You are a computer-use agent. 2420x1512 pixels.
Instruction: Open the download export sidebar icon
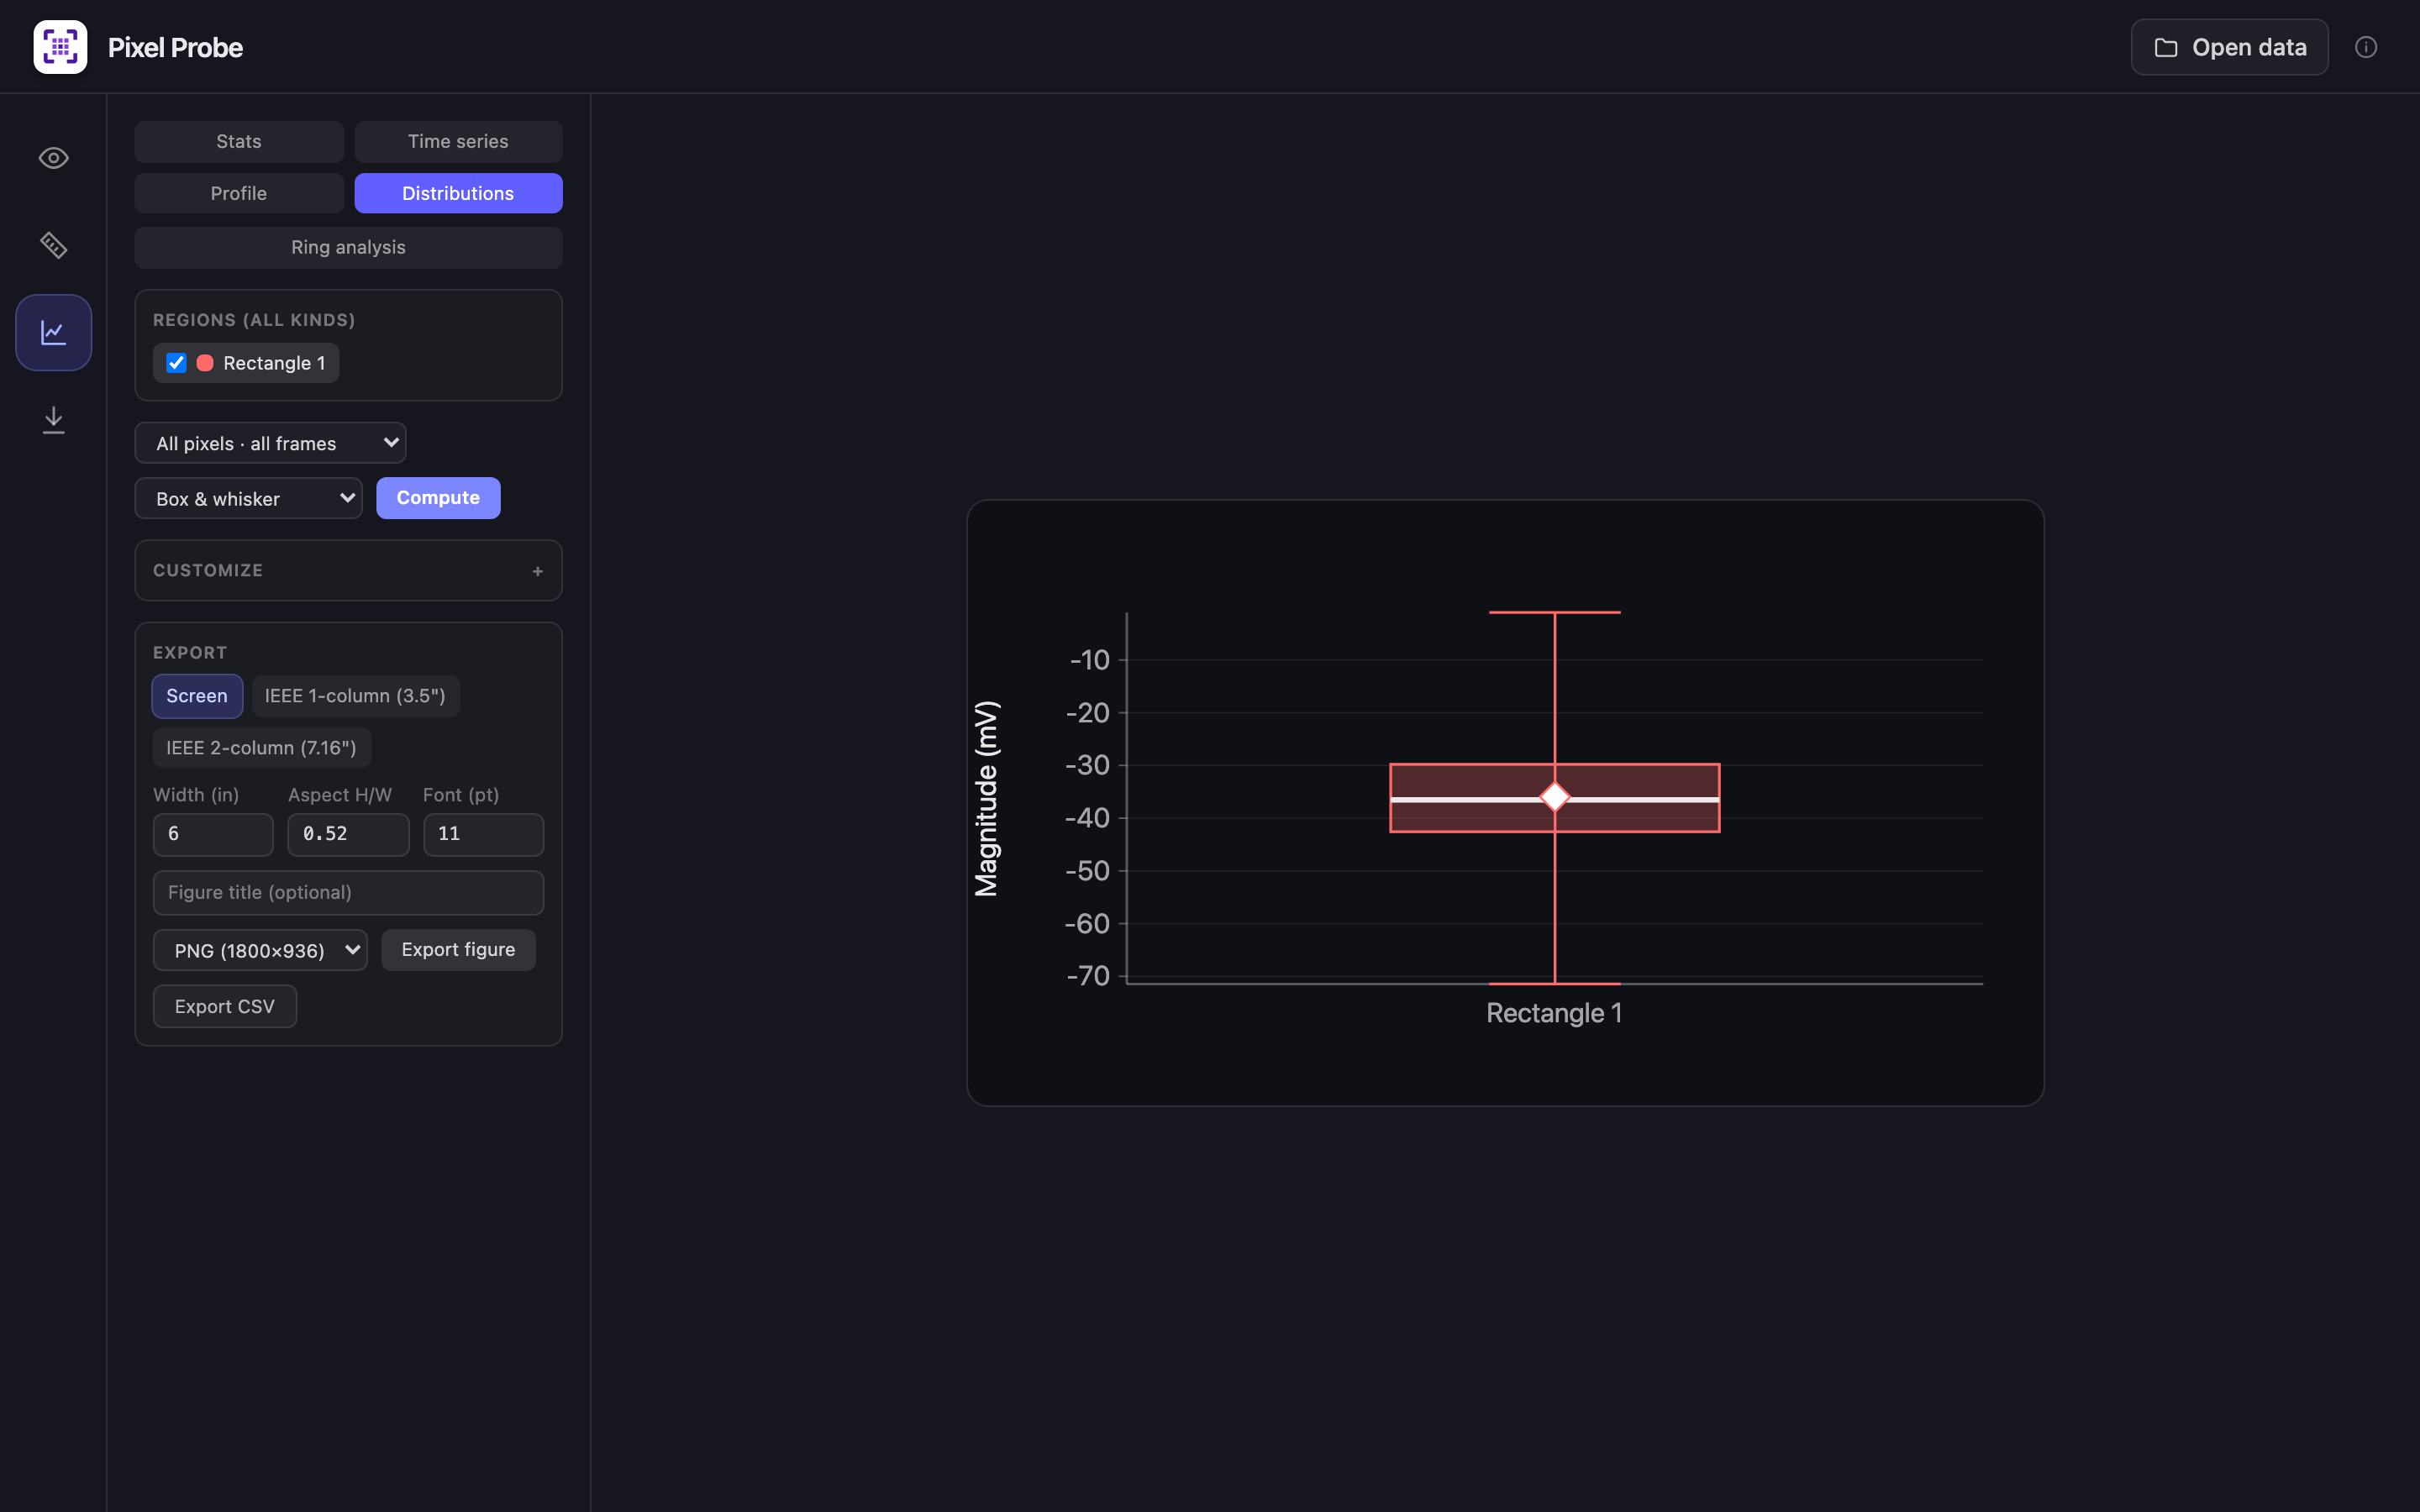[53, 419]
